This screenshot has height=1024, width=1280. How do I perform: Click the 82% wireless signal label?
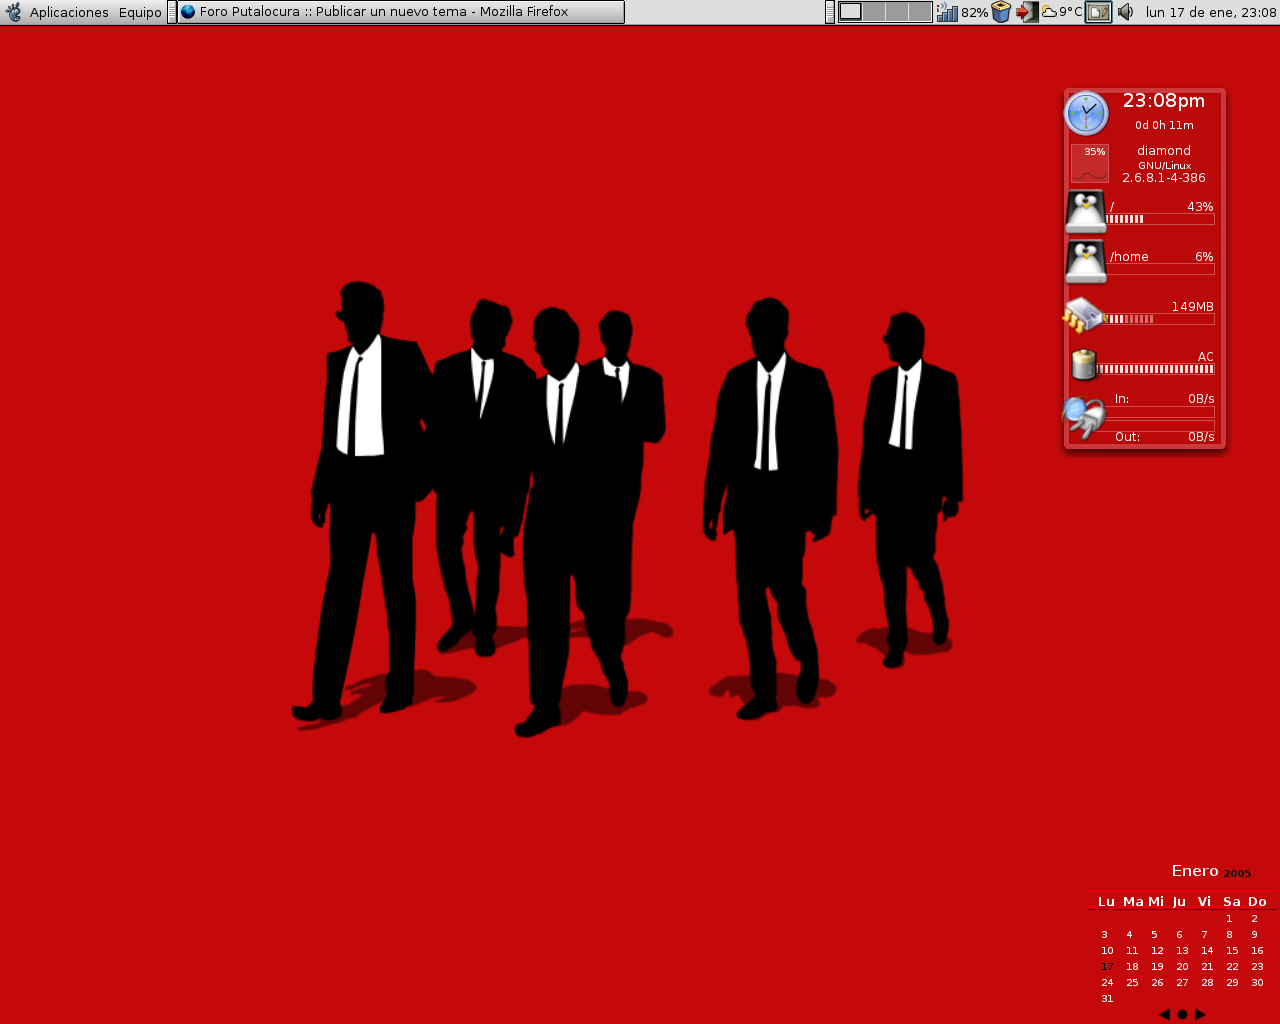pos(975,12)
